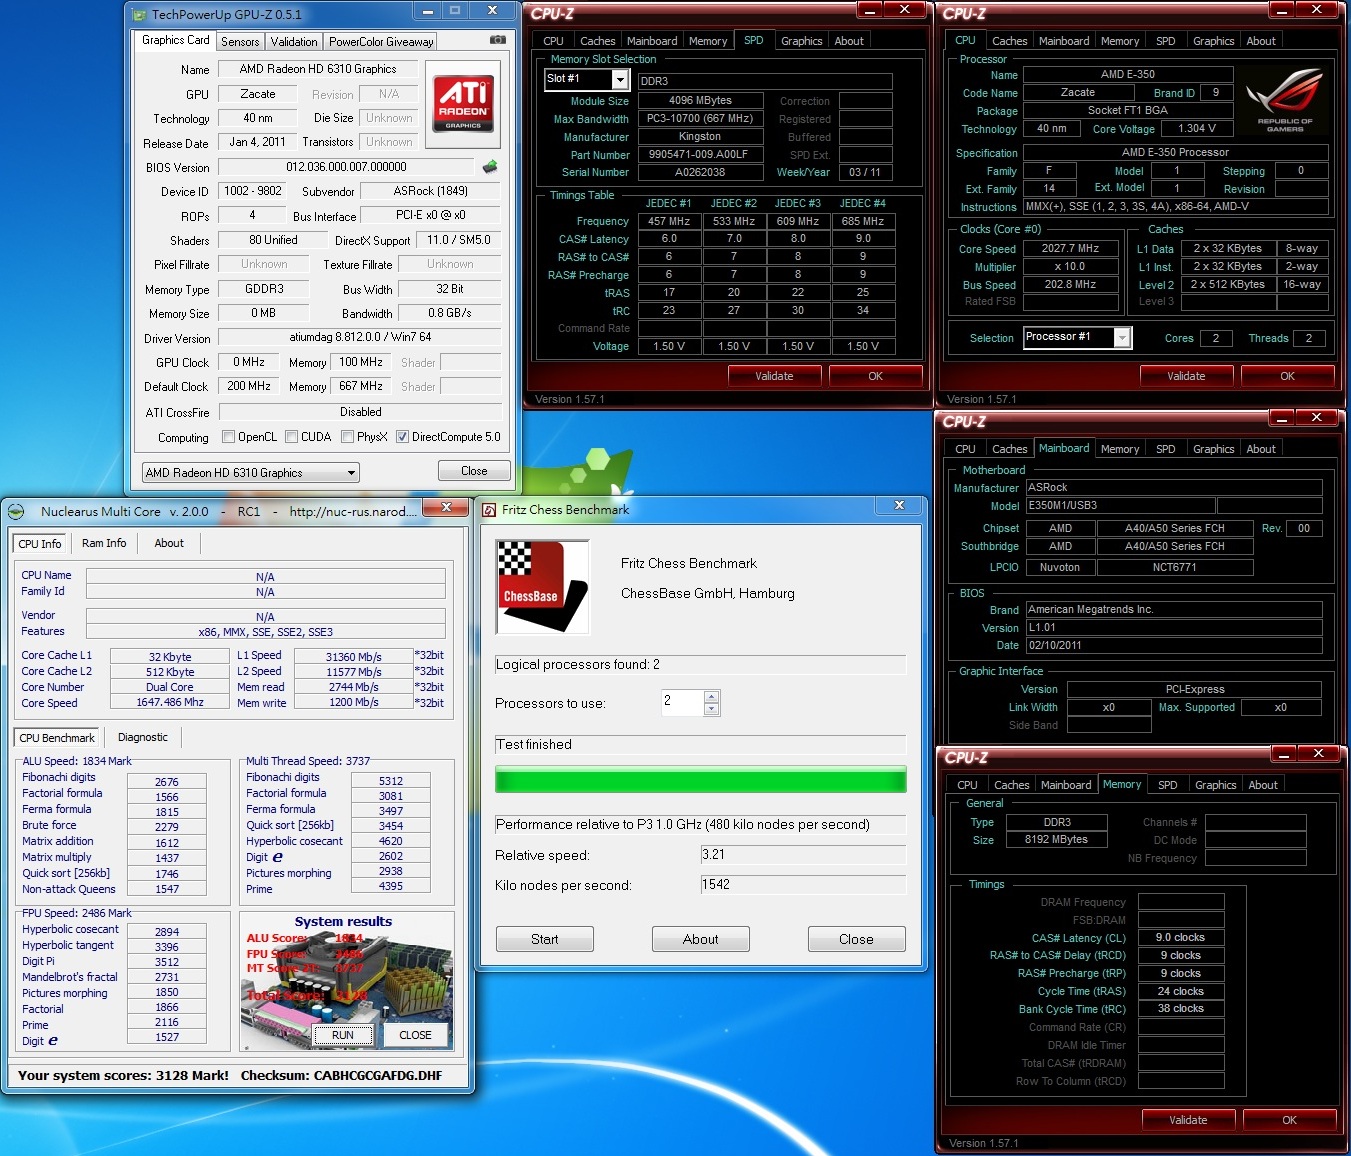Open Memory tab in the CPU-Z SPD window

tap(708, 41)
